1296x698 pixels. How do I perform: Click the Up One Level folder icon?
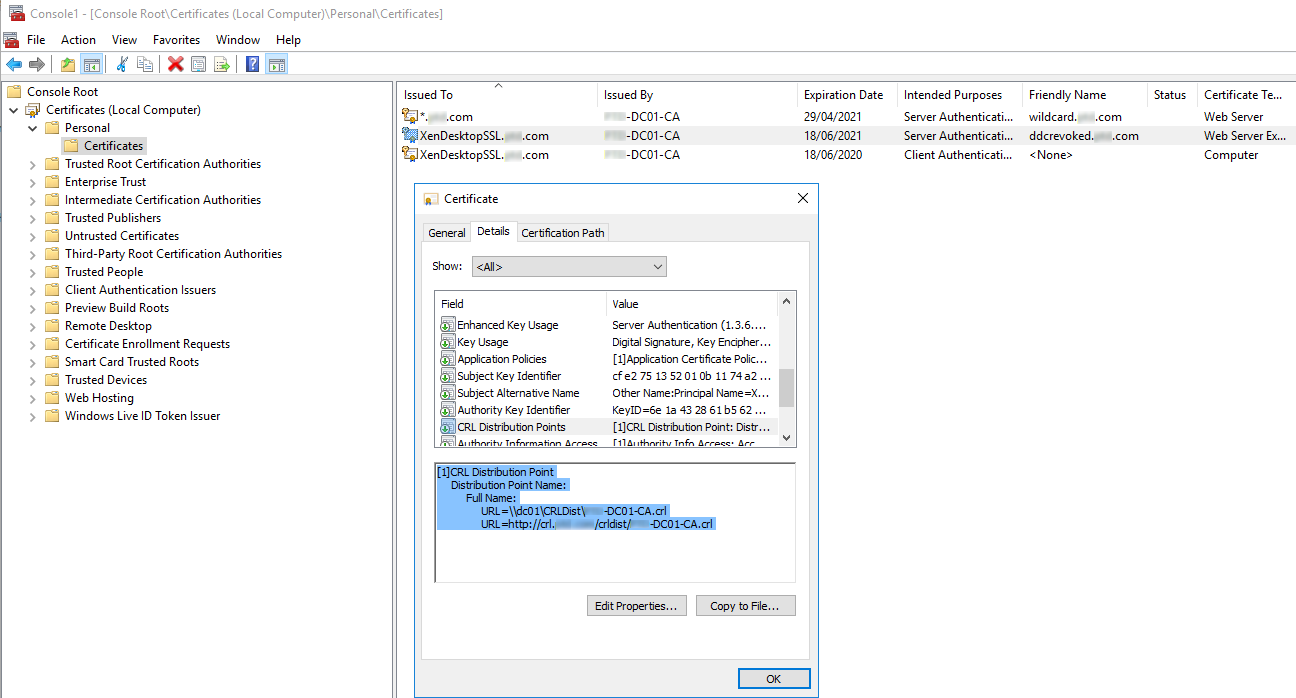(68, 63)
